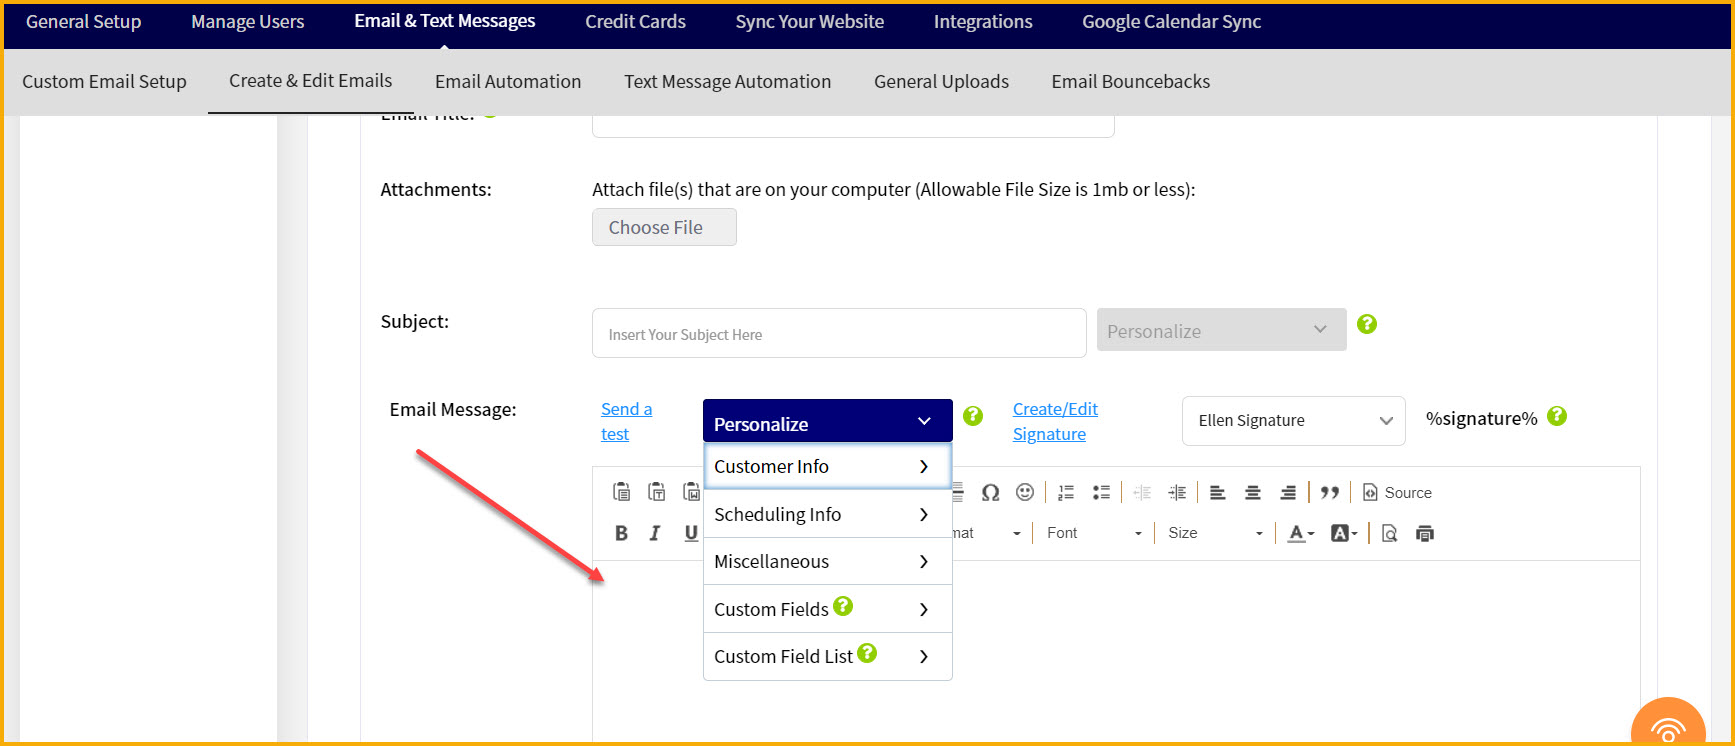
Task: Click the Subject input field
Action: [x=839, y=333]
